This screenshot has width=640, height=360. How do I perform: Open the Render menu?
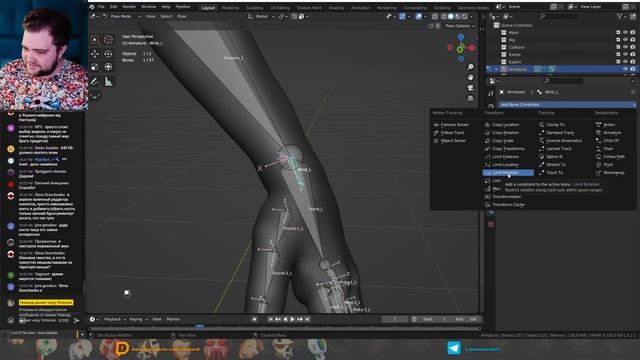129,7
